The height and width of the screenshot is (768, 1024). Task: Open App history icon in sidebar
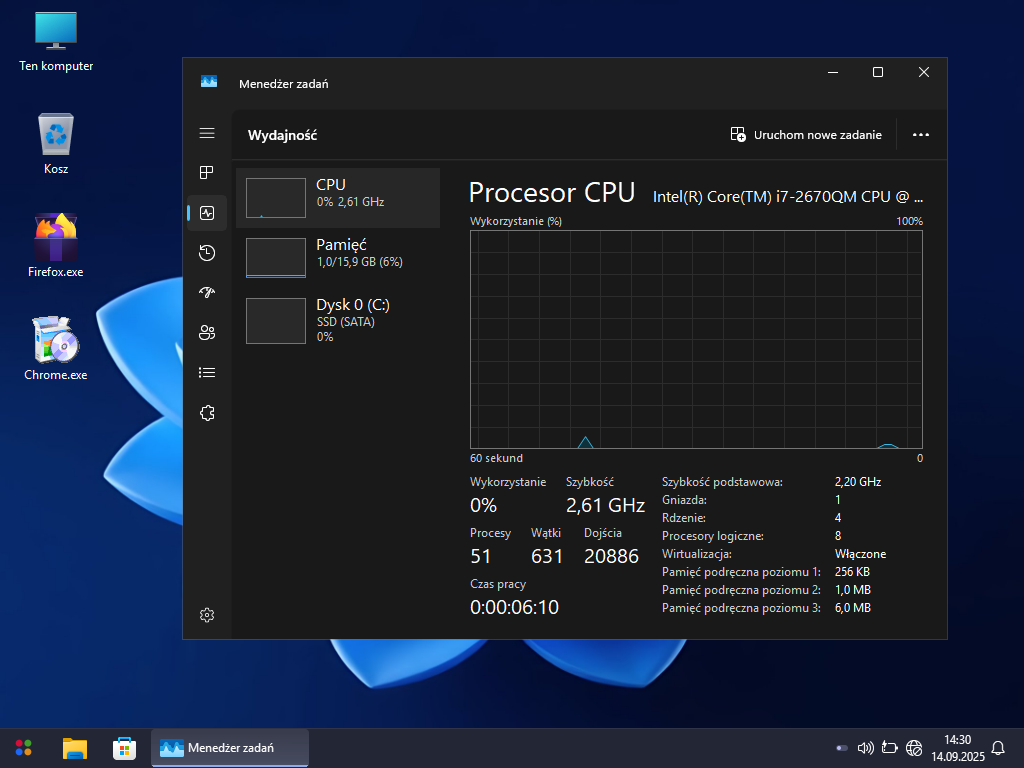(207, 253)
